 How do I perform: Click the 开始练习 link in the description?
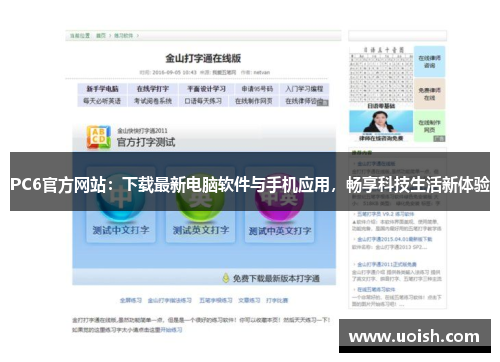coord(171,330)
